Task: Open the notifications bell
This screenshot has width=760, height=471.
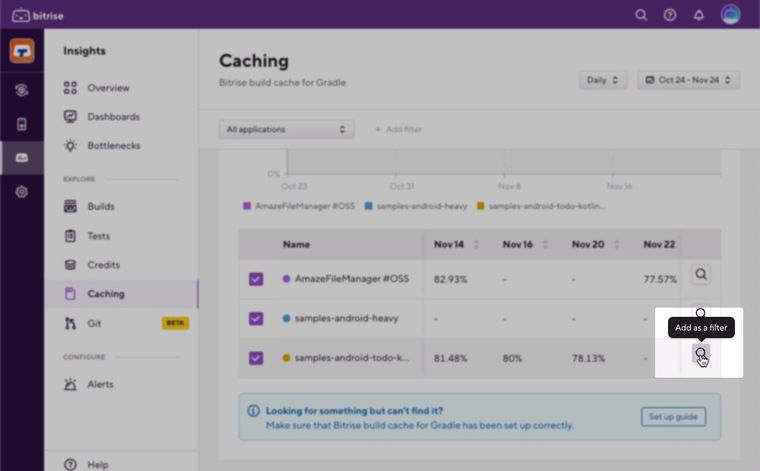Action: click(698, 15)
